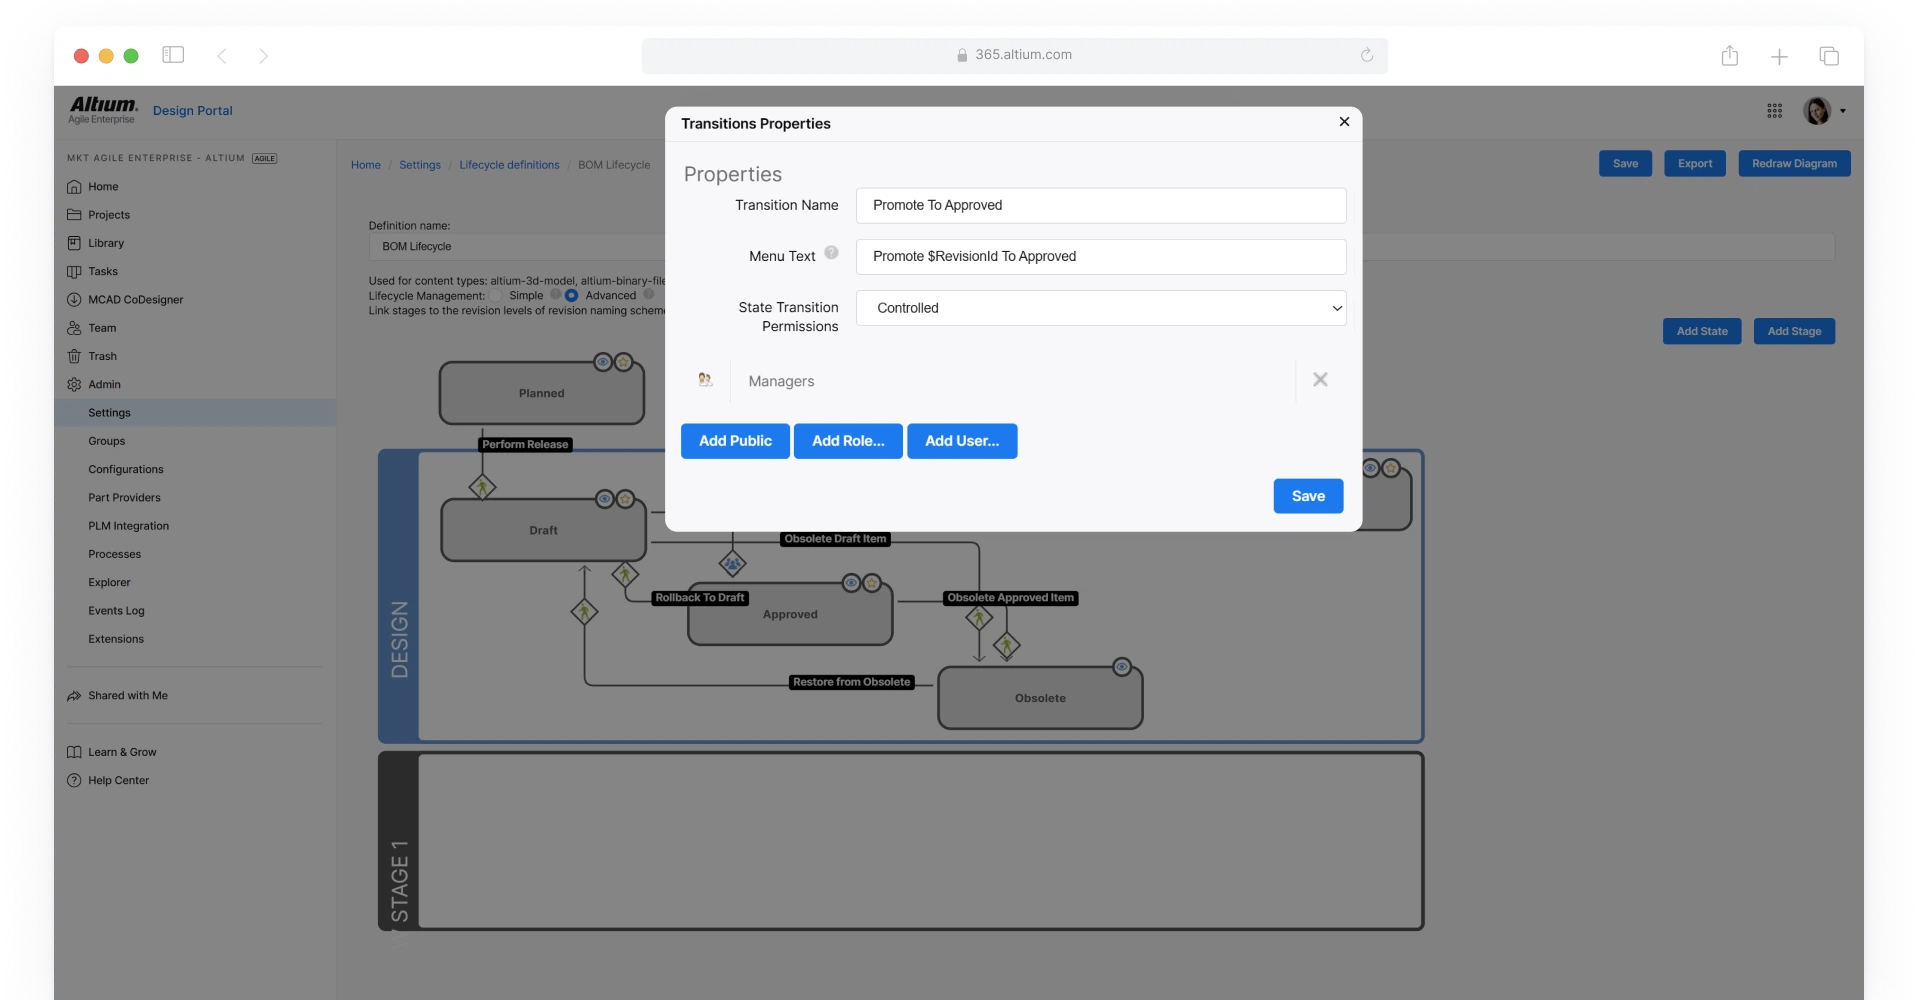The height and width of the screenshot is (1000, 1920).
Task: Remove Managers role with X icon
Action: click(x=1320, y=380)
